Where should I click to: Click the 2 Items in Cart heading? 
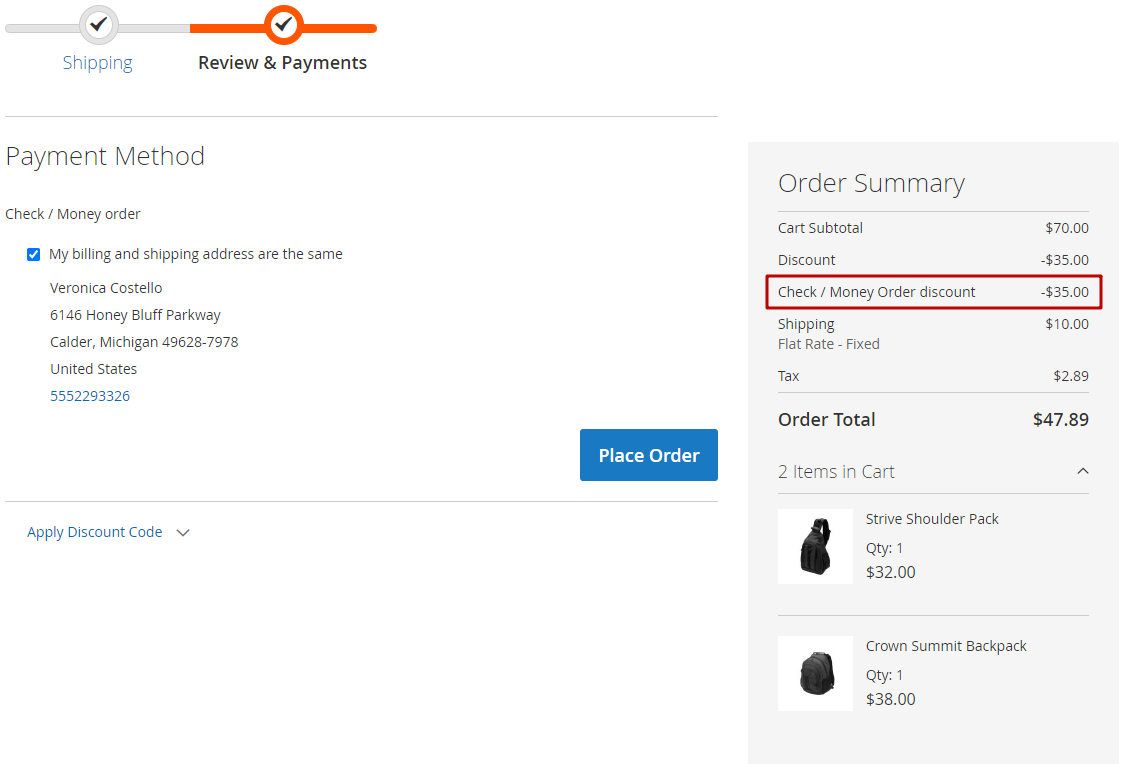[836, 472]
